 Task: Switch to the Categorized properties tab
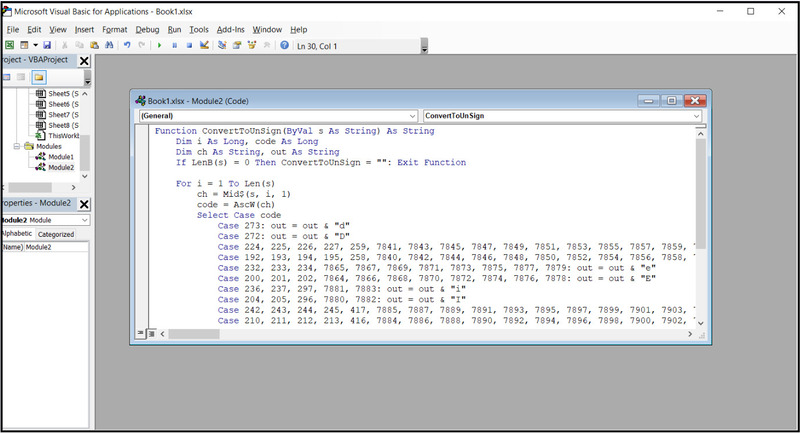pos(56,234)
